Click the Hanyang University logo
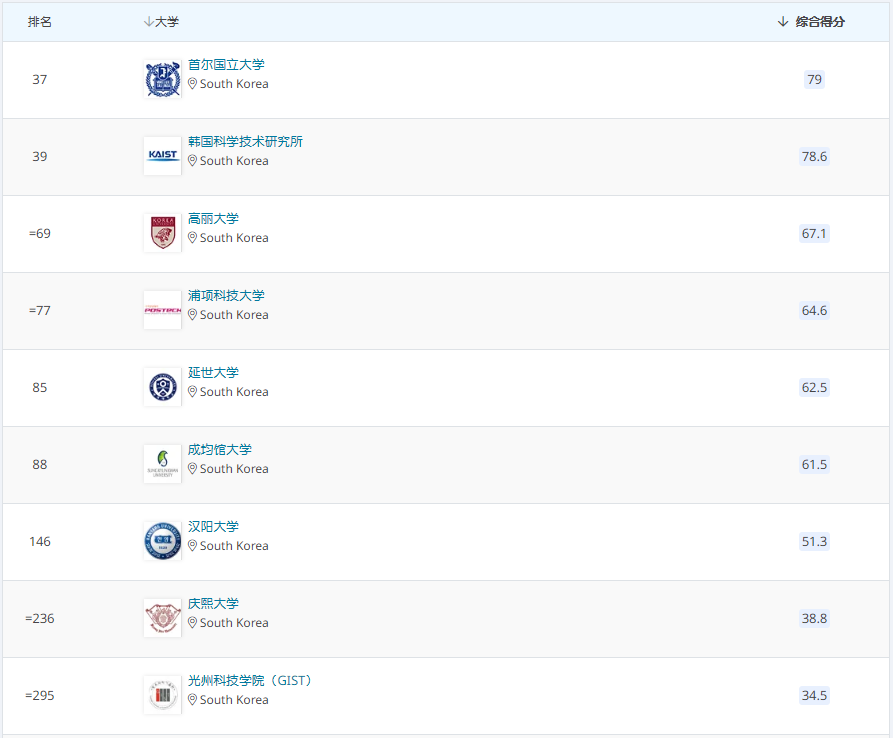The width and height of the screenshot is (893, 738). tap(162, 541)
